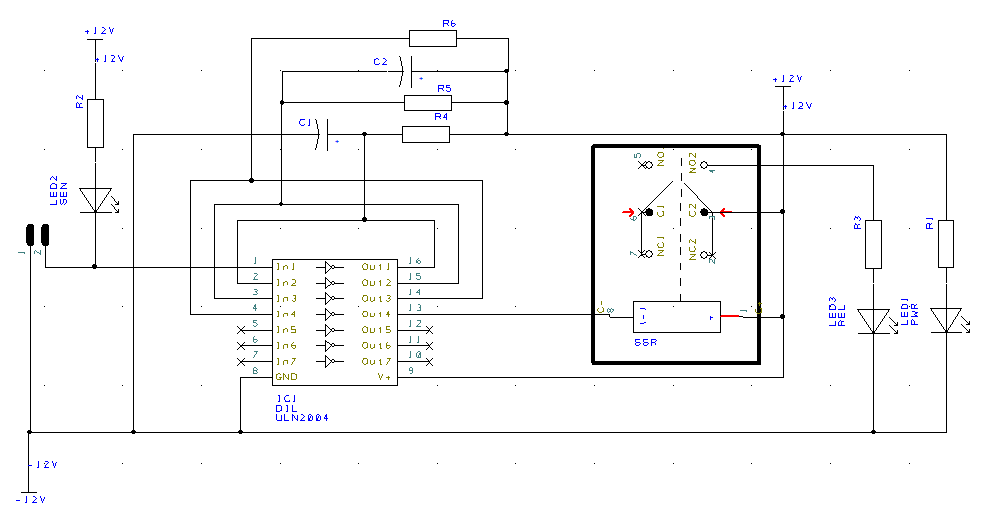Click the LED1 PWR label text
982x512 pixels.
point(909,312)
